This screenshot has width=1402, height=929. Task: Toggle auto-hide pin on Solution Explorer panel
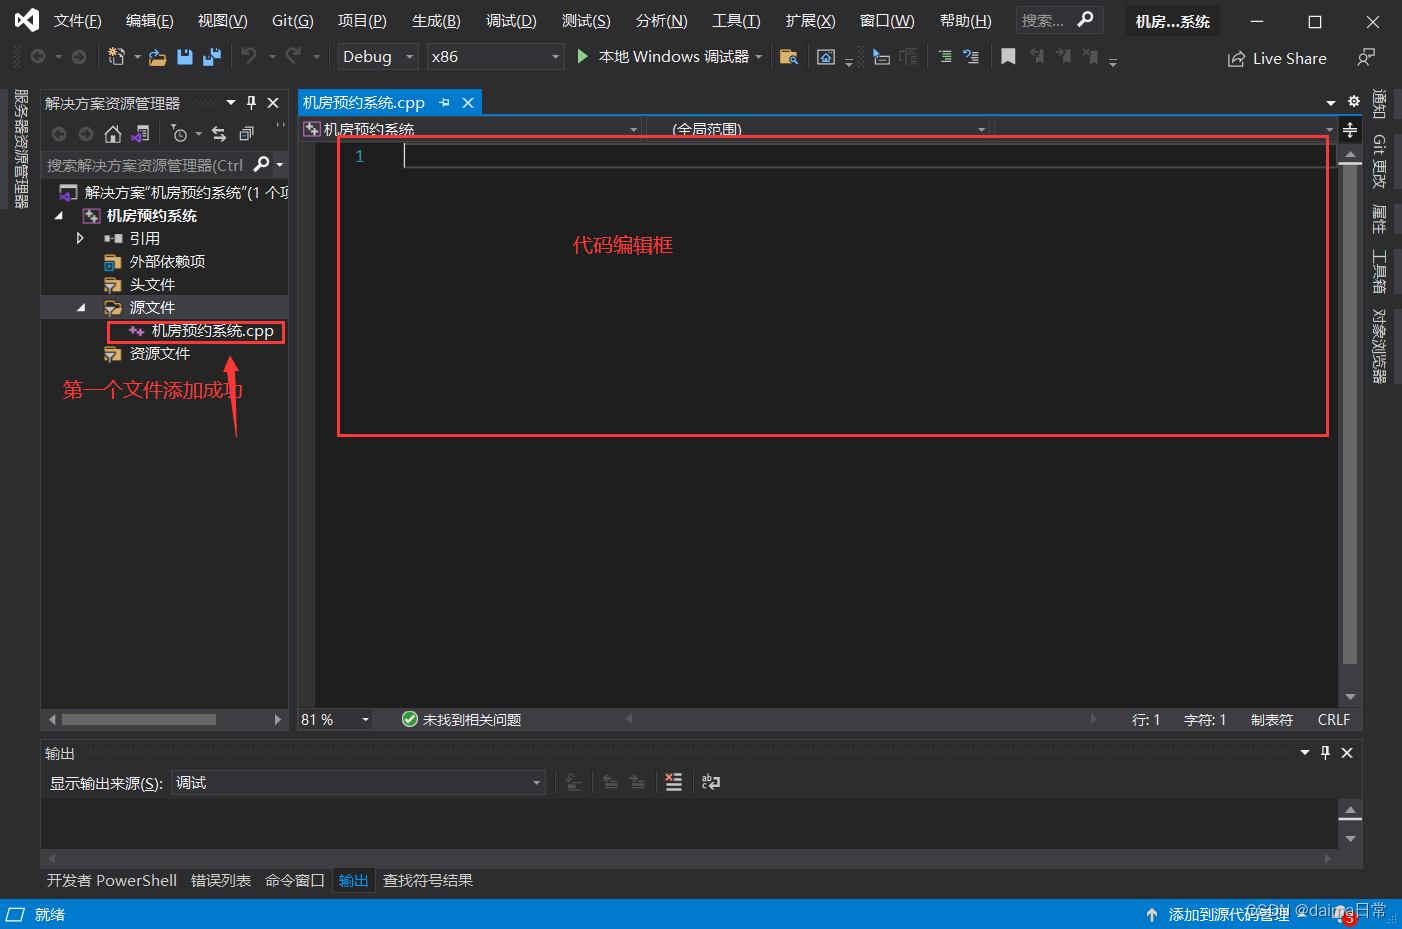252,103
